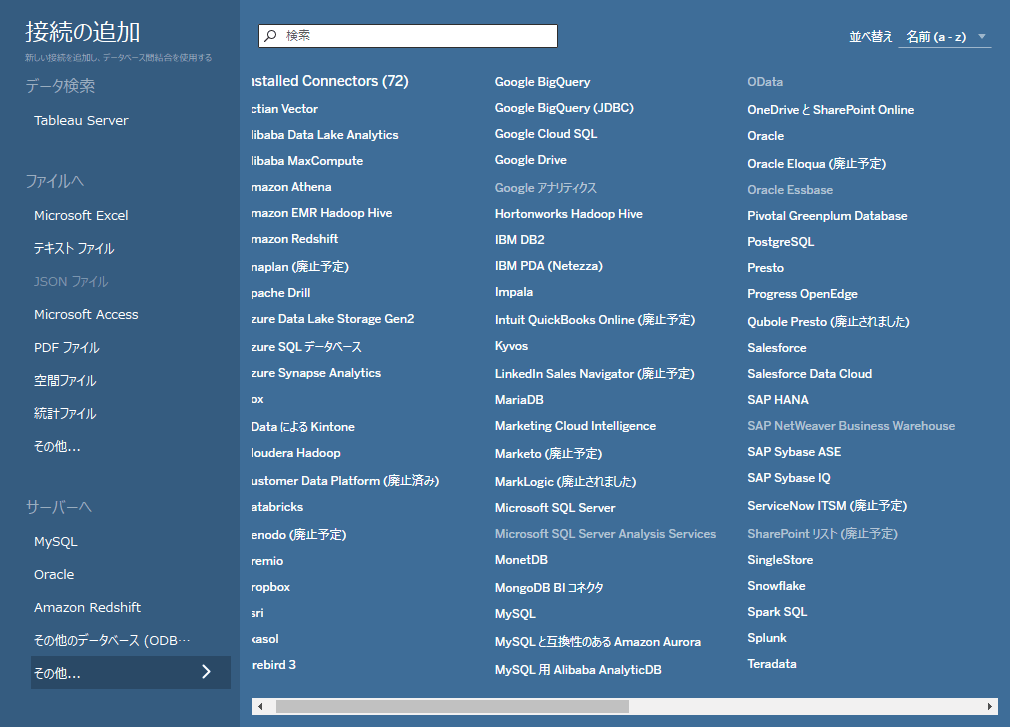The width and height of the screenshot is (1010, 727).
Task: Select SAP HANA connector
Action: coord(778,400)
